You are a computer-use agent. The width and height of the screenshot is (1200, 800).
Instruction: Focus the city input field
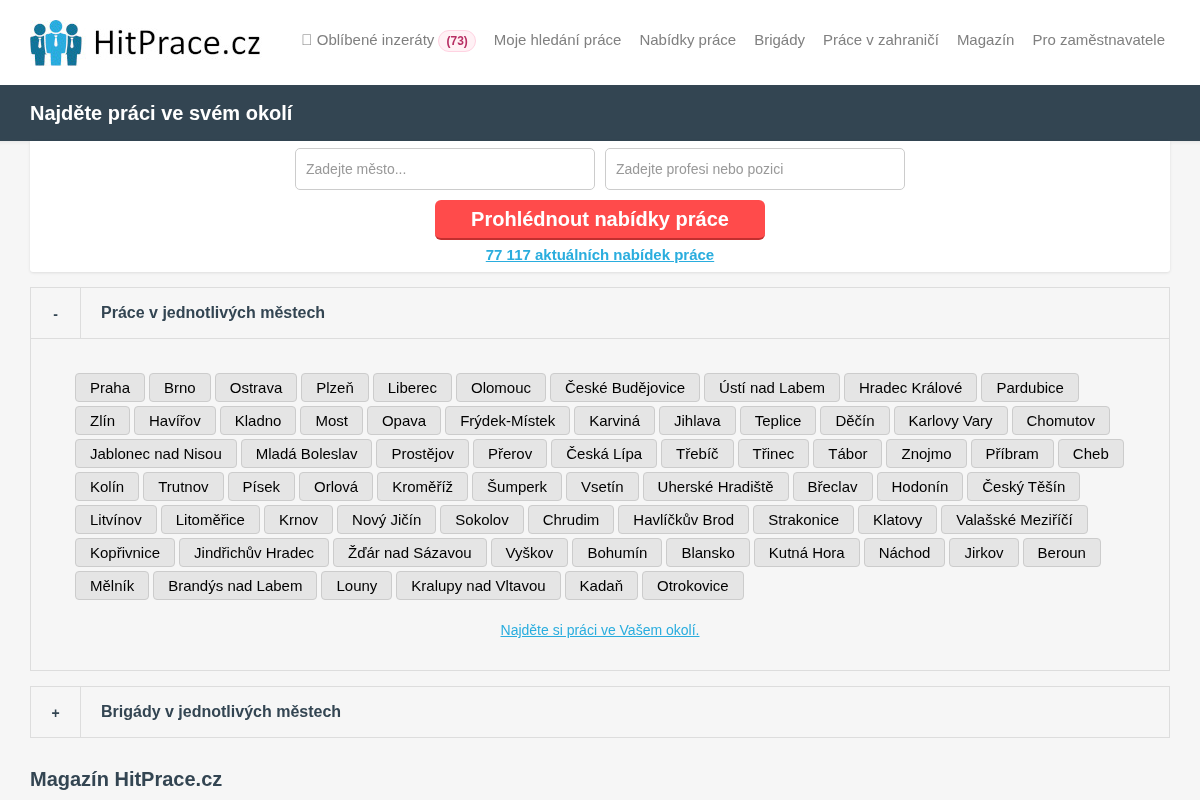445,169
